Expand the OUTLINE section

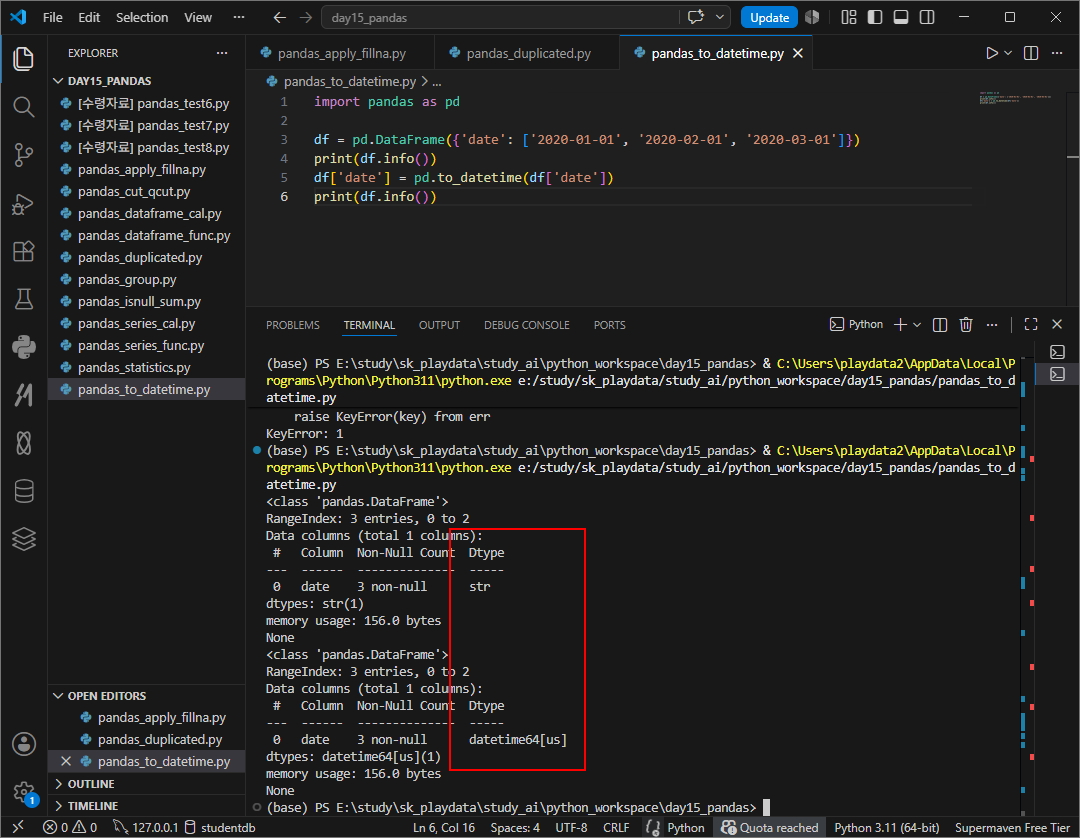tap(147, 784)
